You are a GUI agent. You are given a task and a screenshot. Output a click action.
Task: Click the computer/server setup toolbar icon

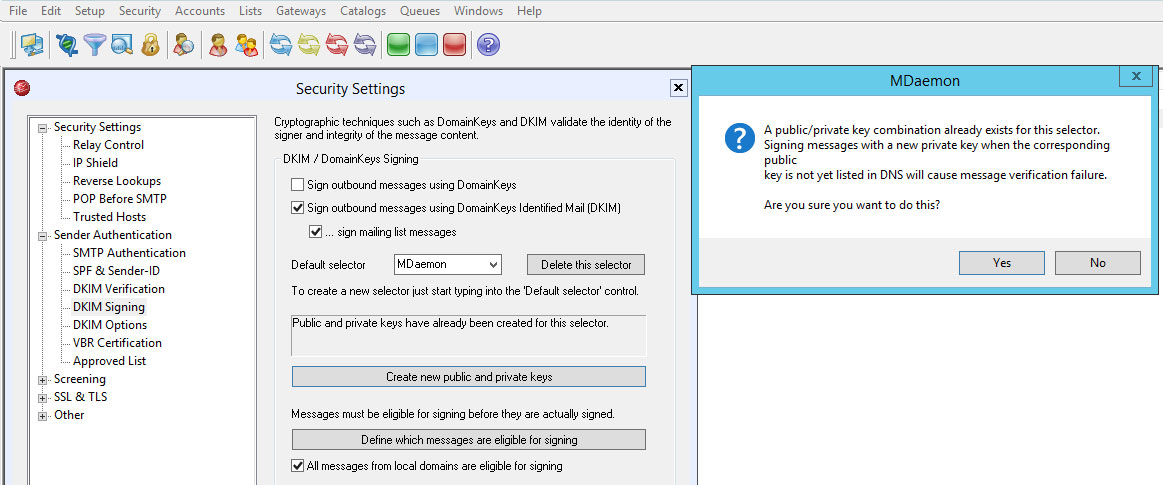32,45
